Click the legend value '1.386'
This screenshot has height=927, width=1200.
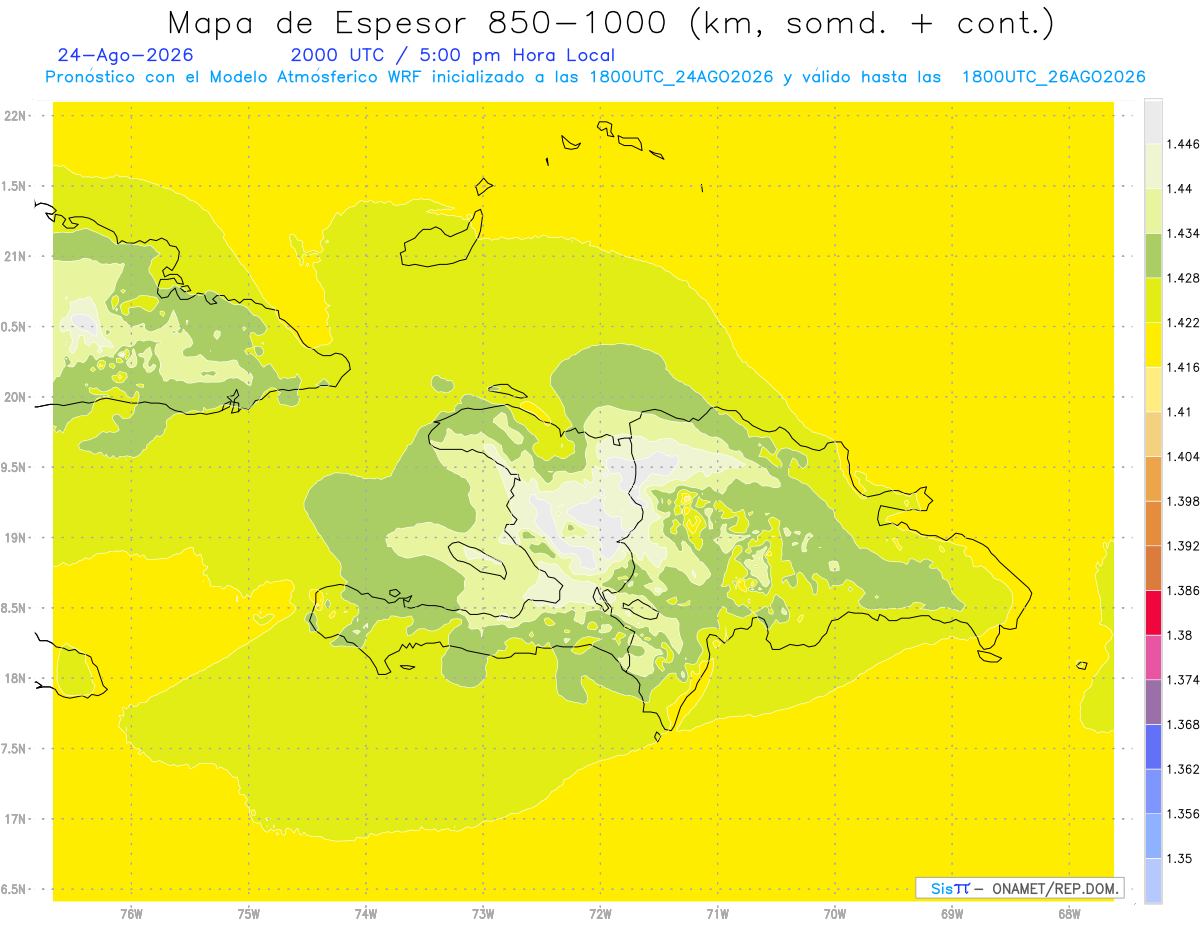[1182, 590]
